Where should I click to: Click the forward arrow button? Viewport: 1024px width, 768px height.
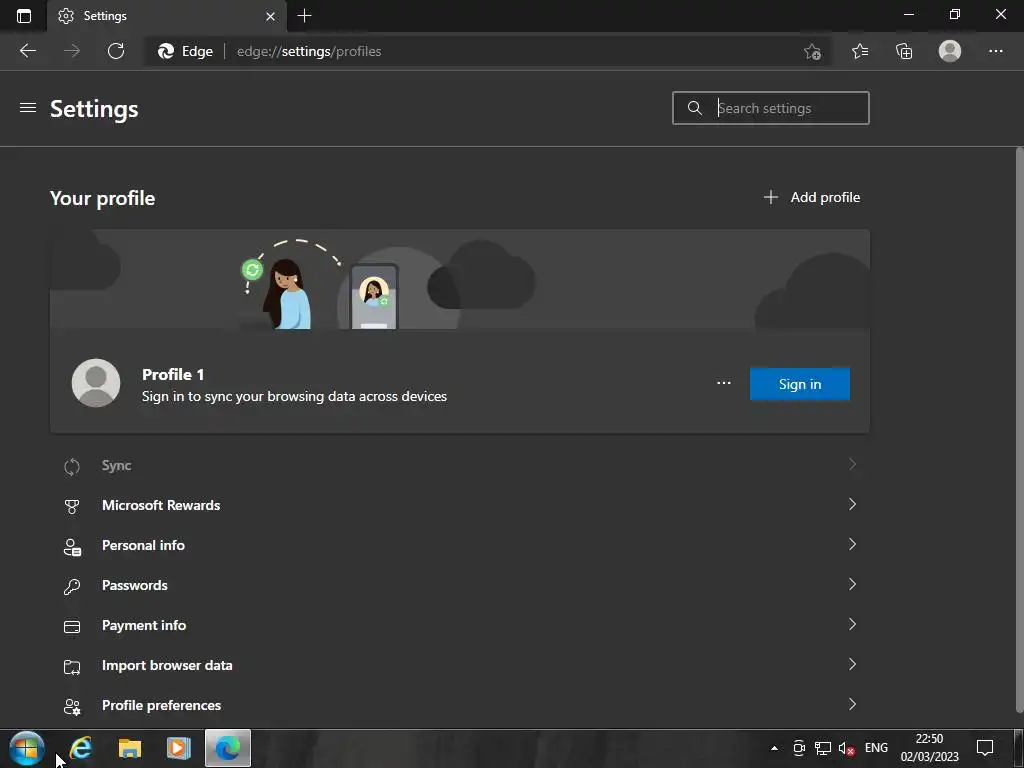(x=72, y=51)
